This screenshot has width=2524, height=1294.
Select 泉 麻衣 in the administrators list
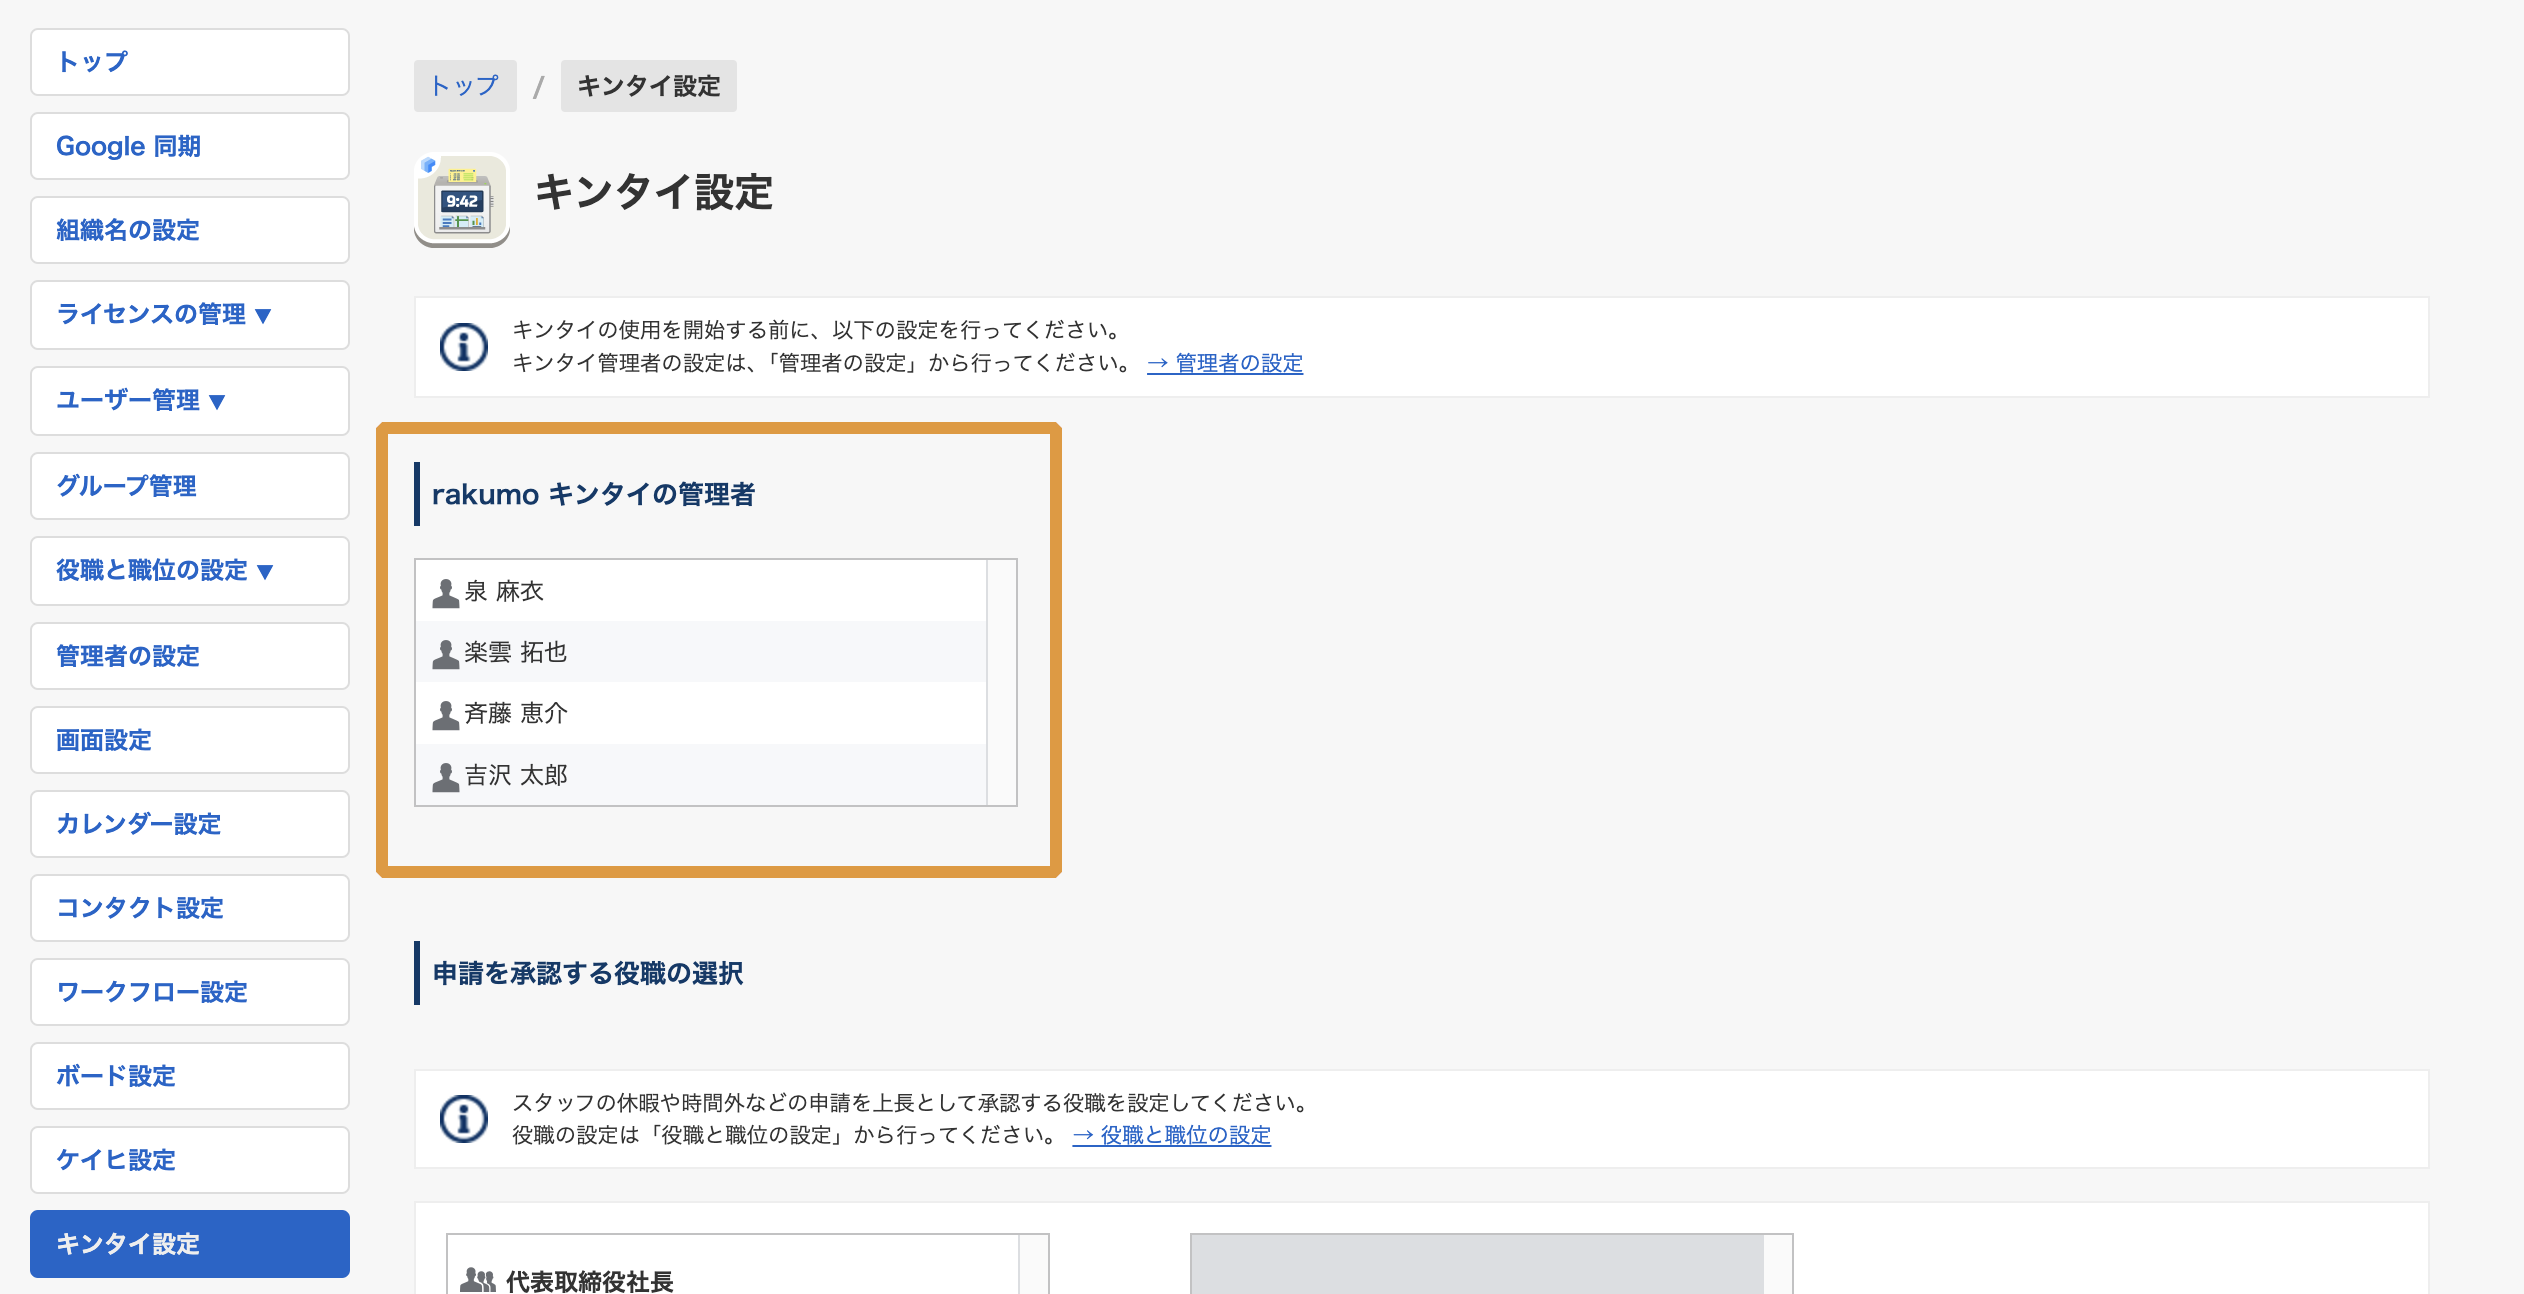tap(701, 591)
